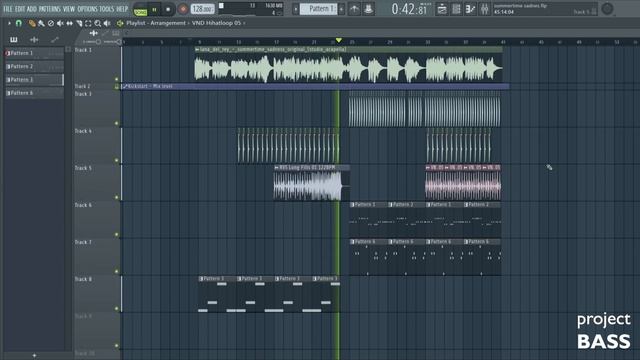Toggle Track 3 mute dot
Image resolution: width=640 pixels, height=360 pixels.
pyautogui.click(x=116, y=123)
